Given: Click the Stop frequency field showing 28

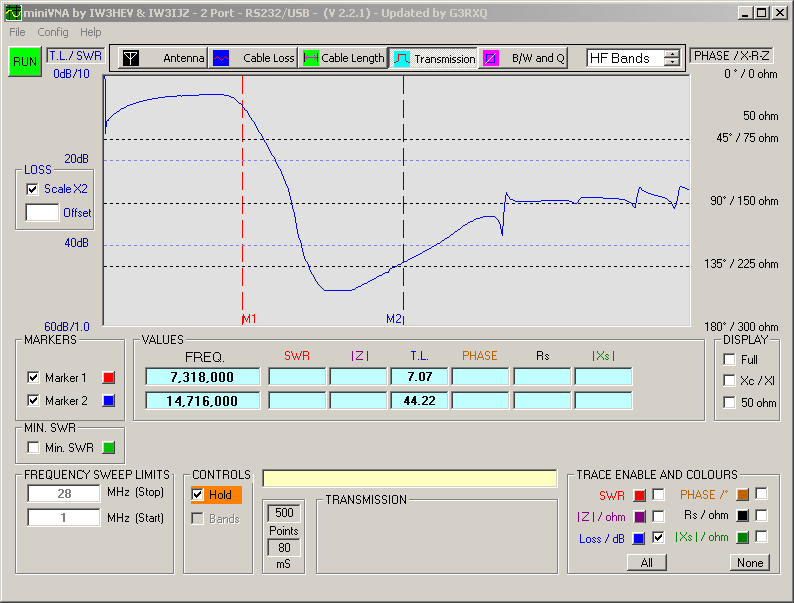Looking at the screenshot, I should (x=64, y=493).
